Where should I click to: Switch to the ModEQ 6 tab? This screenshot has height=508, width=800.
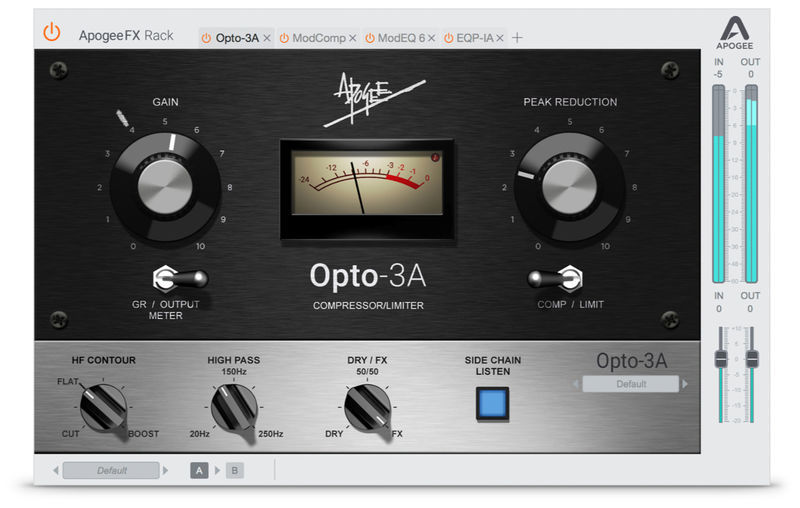(x=401, y=38)
